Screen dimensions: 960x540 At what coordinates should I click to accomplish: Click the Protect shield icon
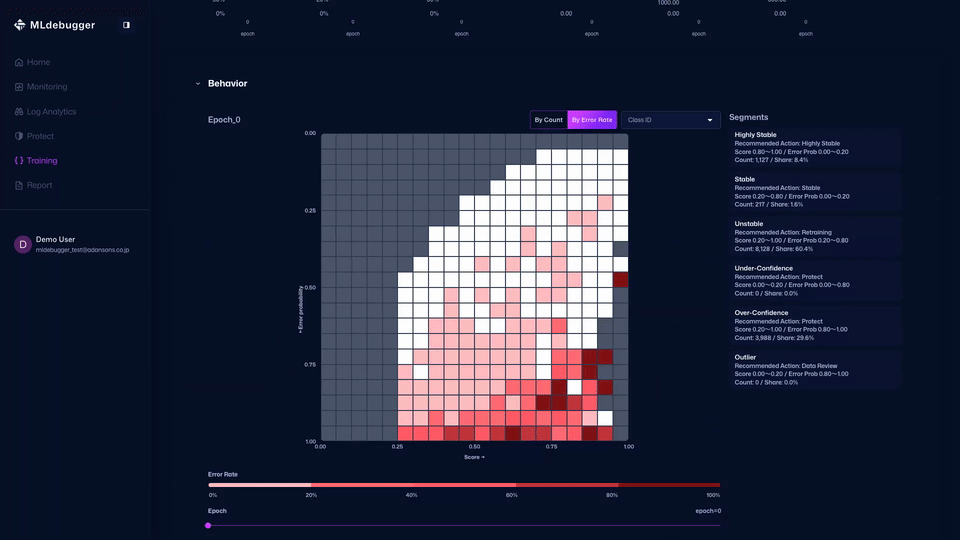click(x=19, y=136)
